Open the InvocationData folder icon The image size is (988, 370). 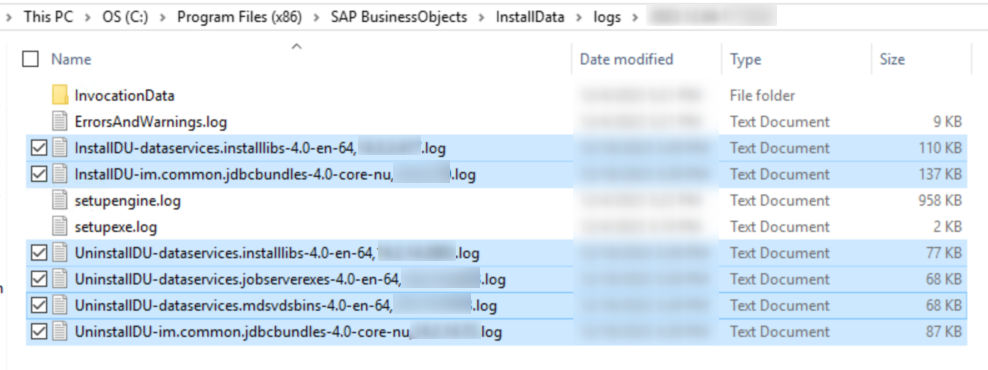point(60,96)
